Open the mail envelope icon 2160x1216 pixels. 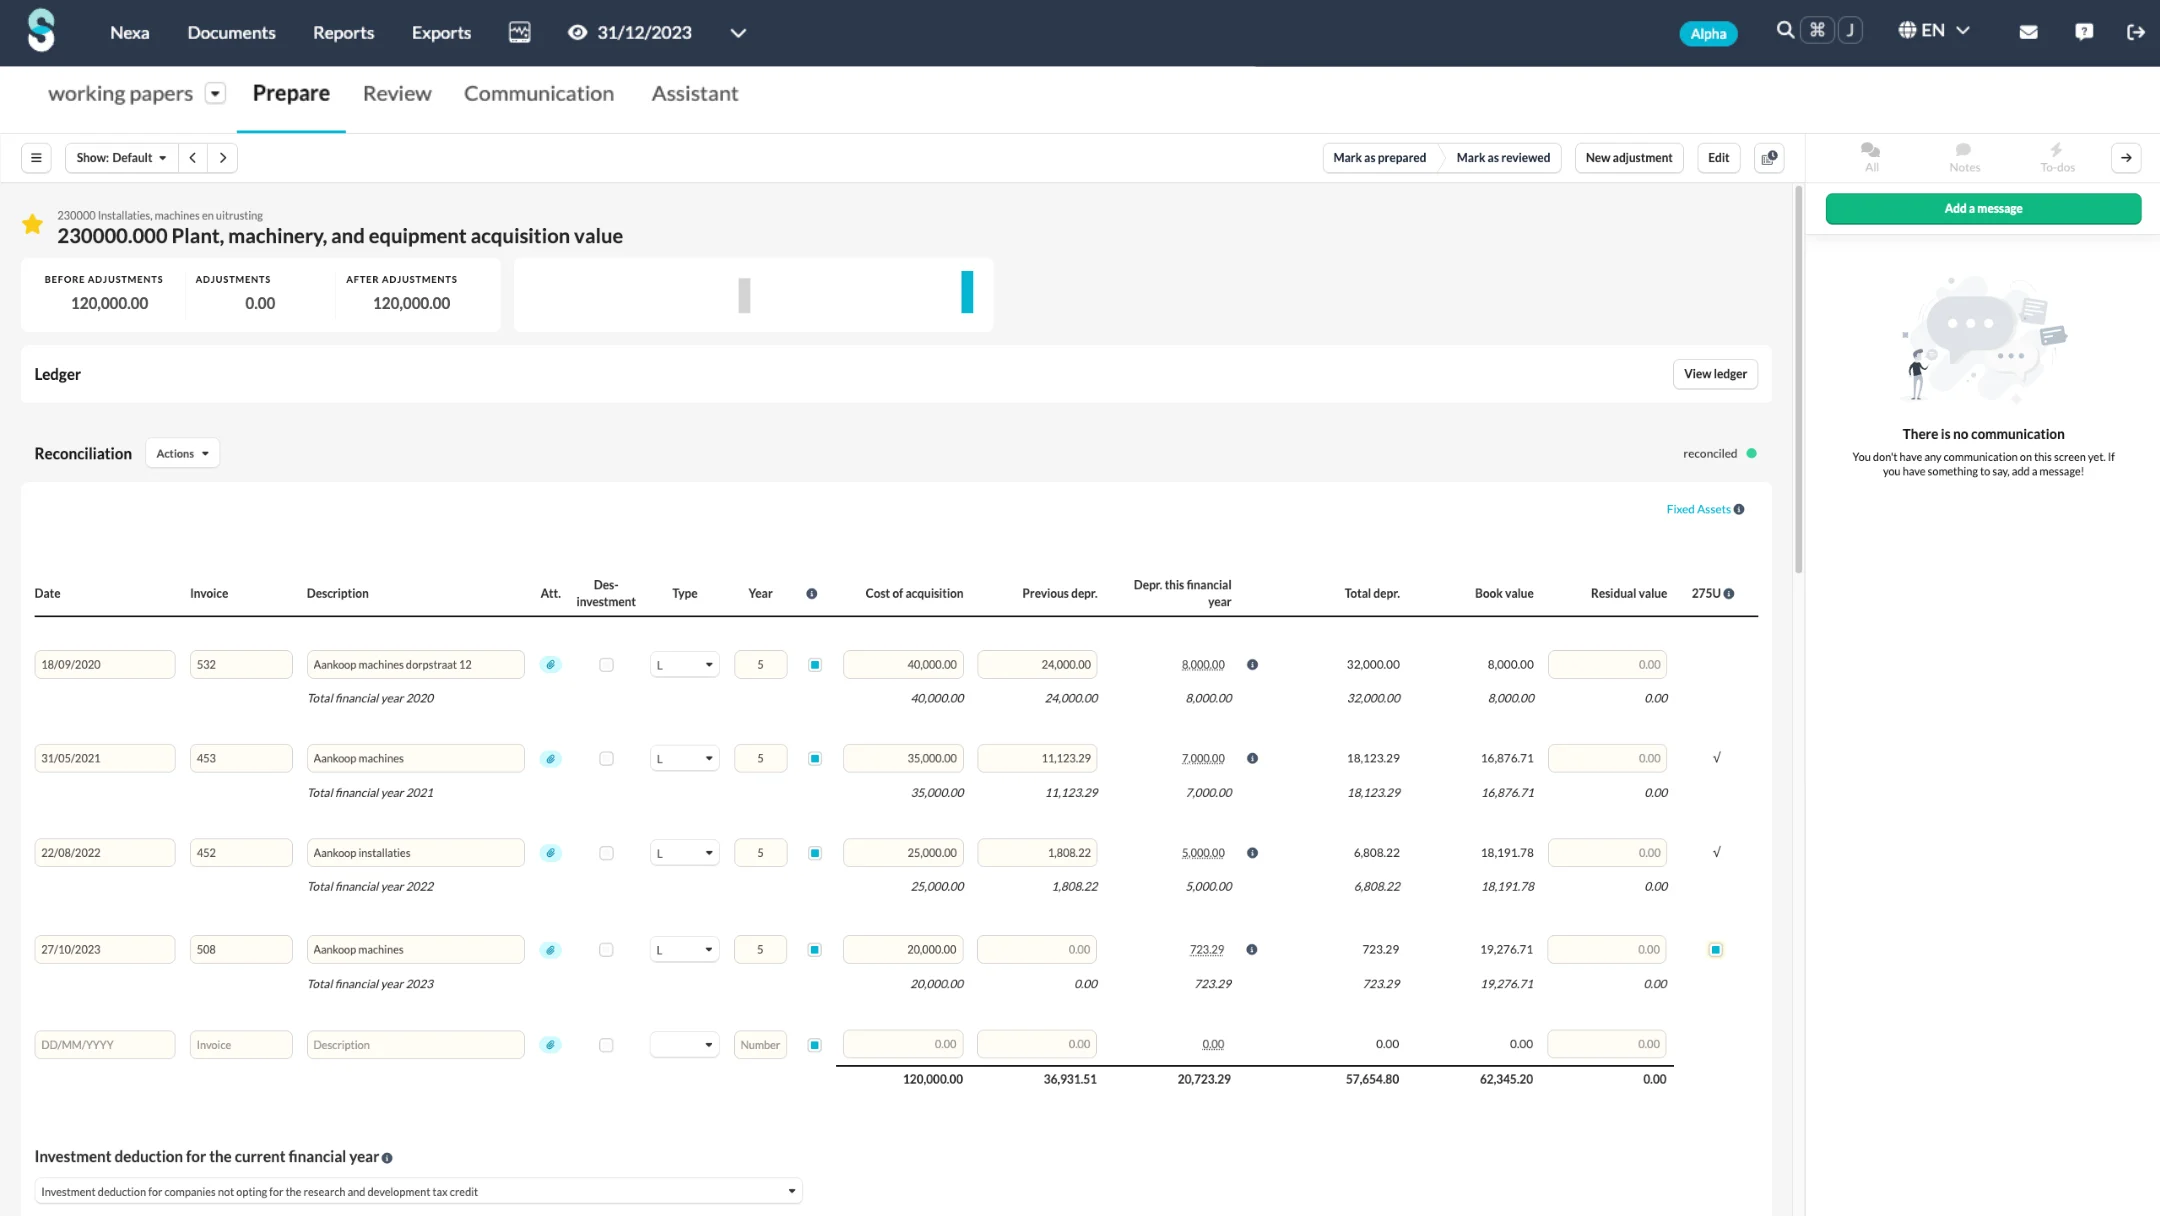(2028, 32)
